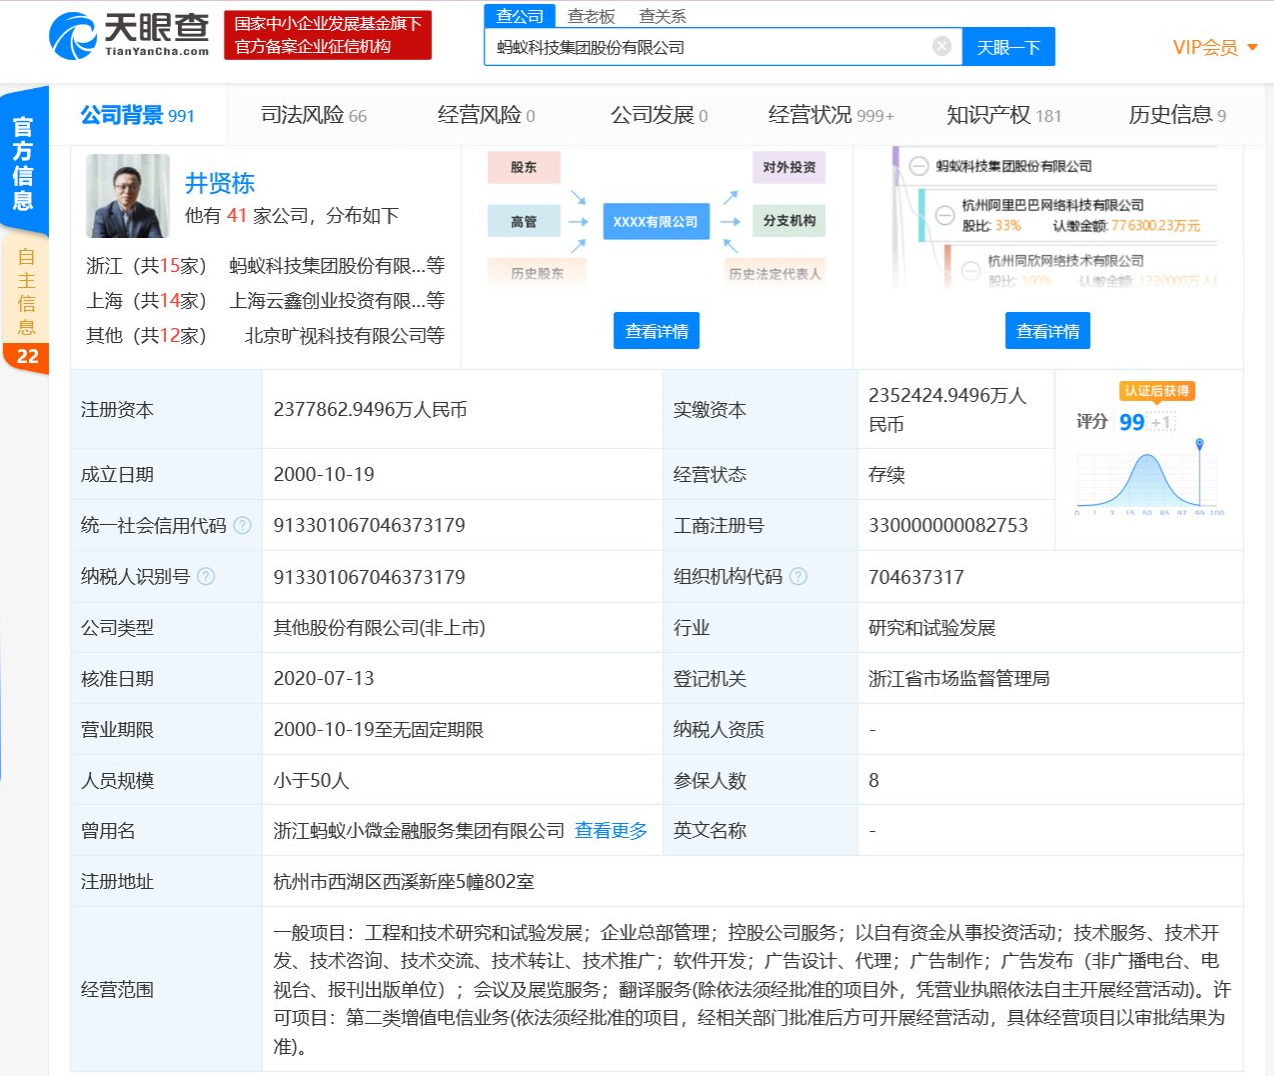Click 查看详情 under the equity structure

(1047, 331)
